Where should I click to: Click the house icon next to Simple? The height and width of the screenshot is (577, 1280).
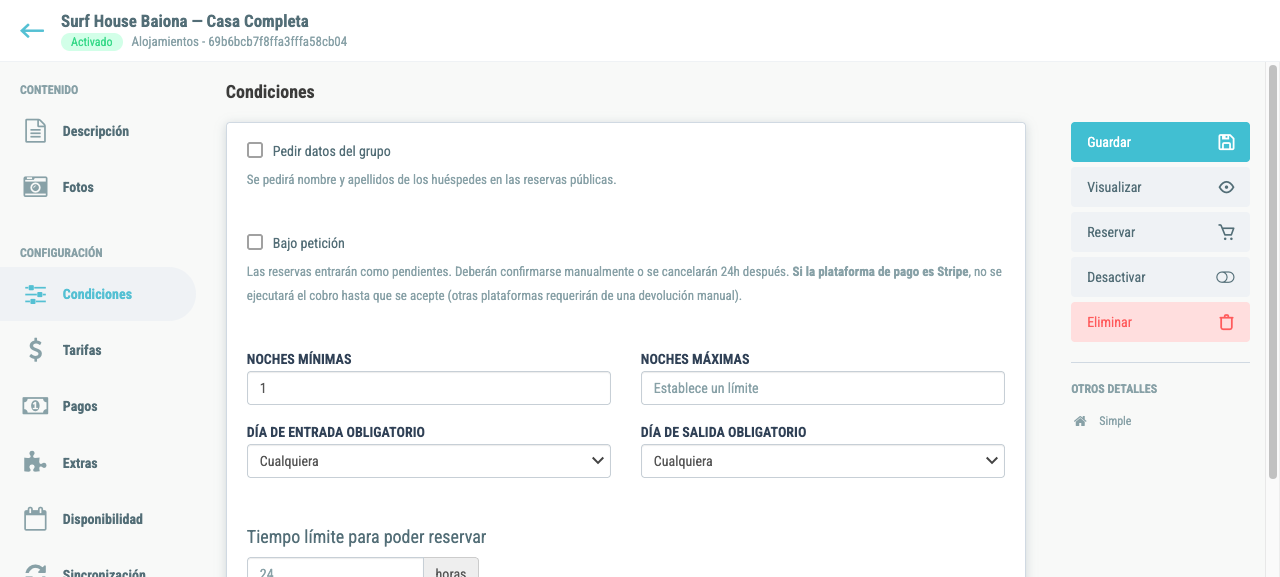pos(1080,421)
